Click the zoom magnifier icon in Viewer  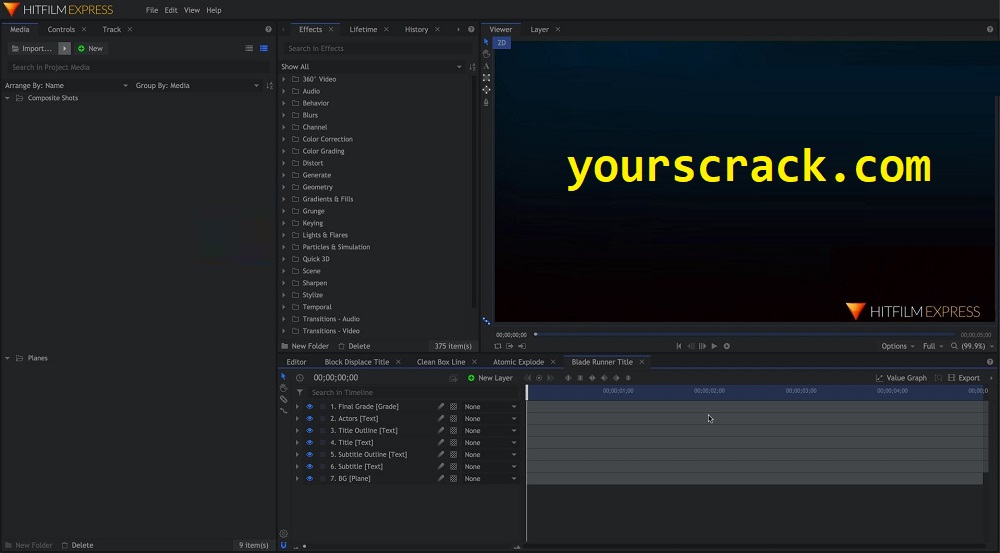tap(954, 346)
